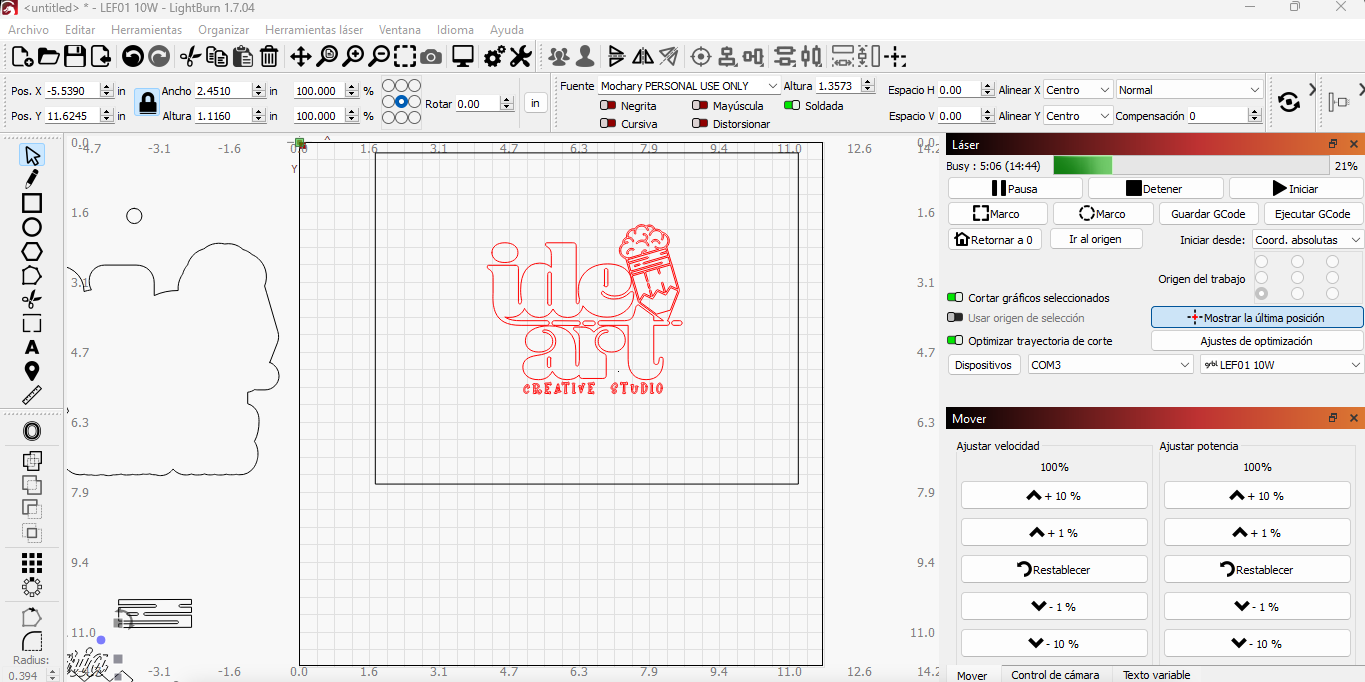Select the Draw Lines pencil tool

(32, 179)
